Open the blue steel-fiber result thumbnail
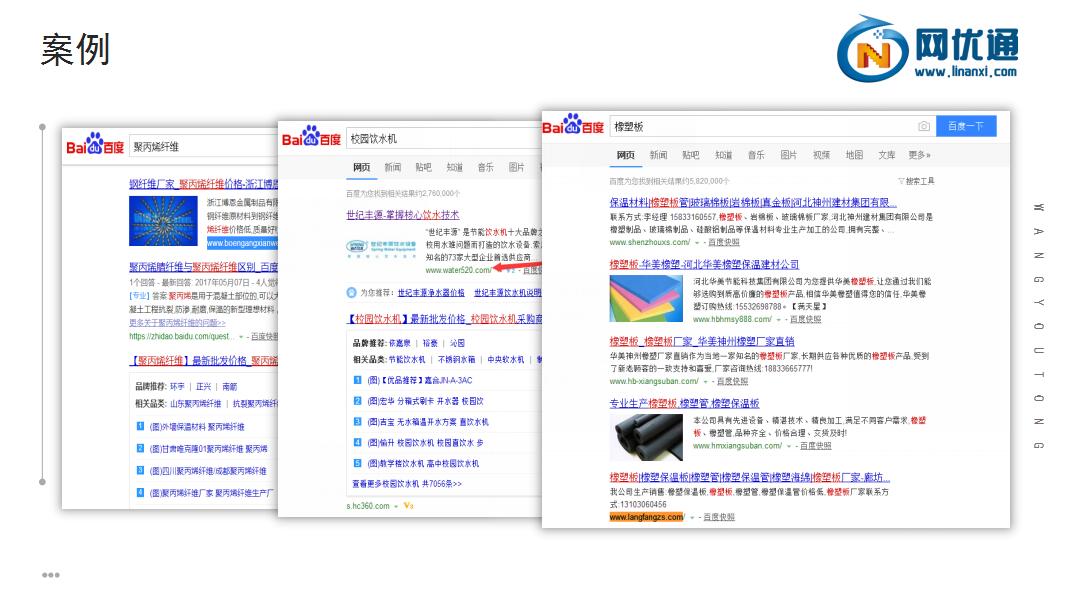 pos(163,221)
